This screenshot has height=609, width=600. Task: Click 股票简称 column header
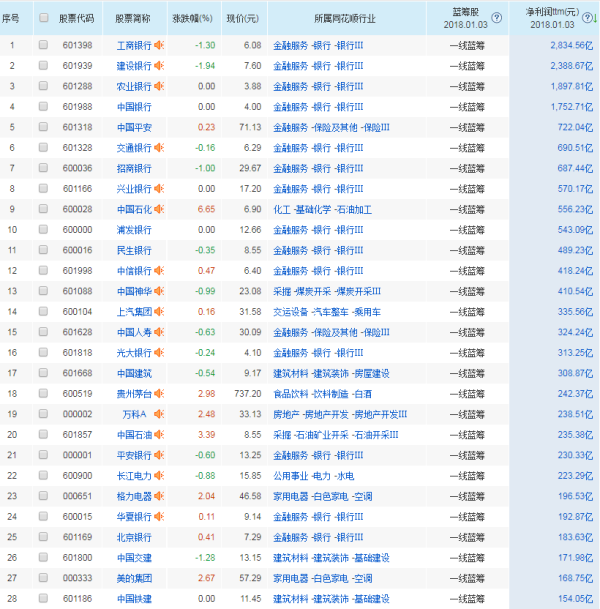pos(133,18)
